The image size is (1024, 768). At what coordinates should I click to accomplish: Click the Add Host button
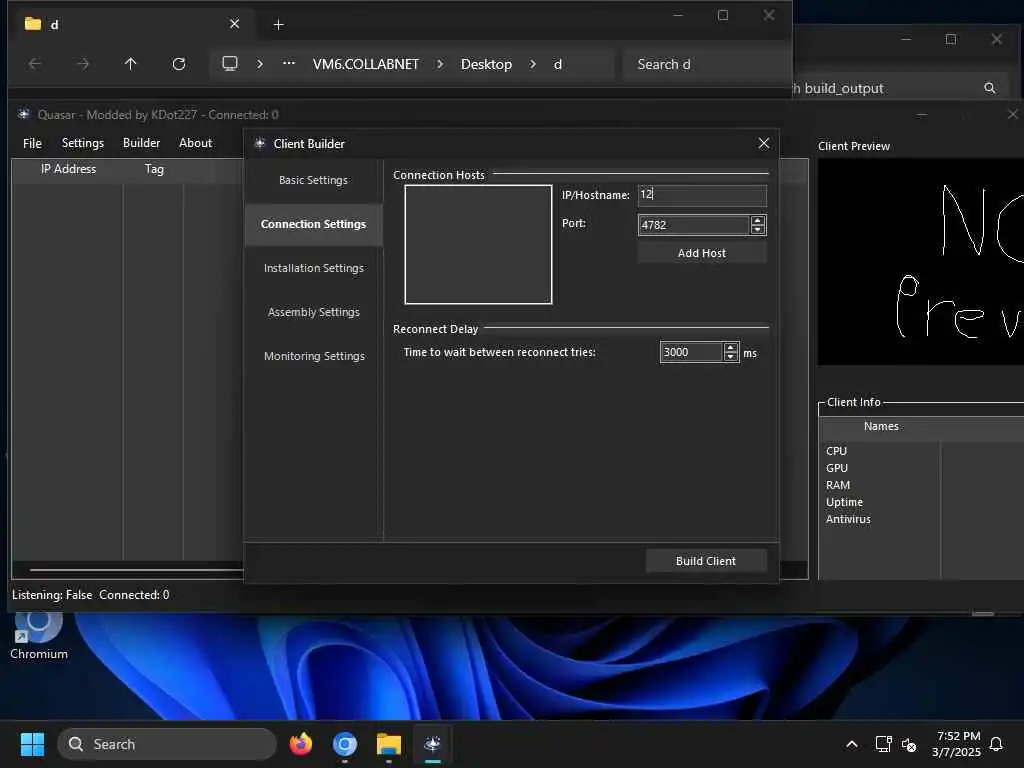[702, 253]
